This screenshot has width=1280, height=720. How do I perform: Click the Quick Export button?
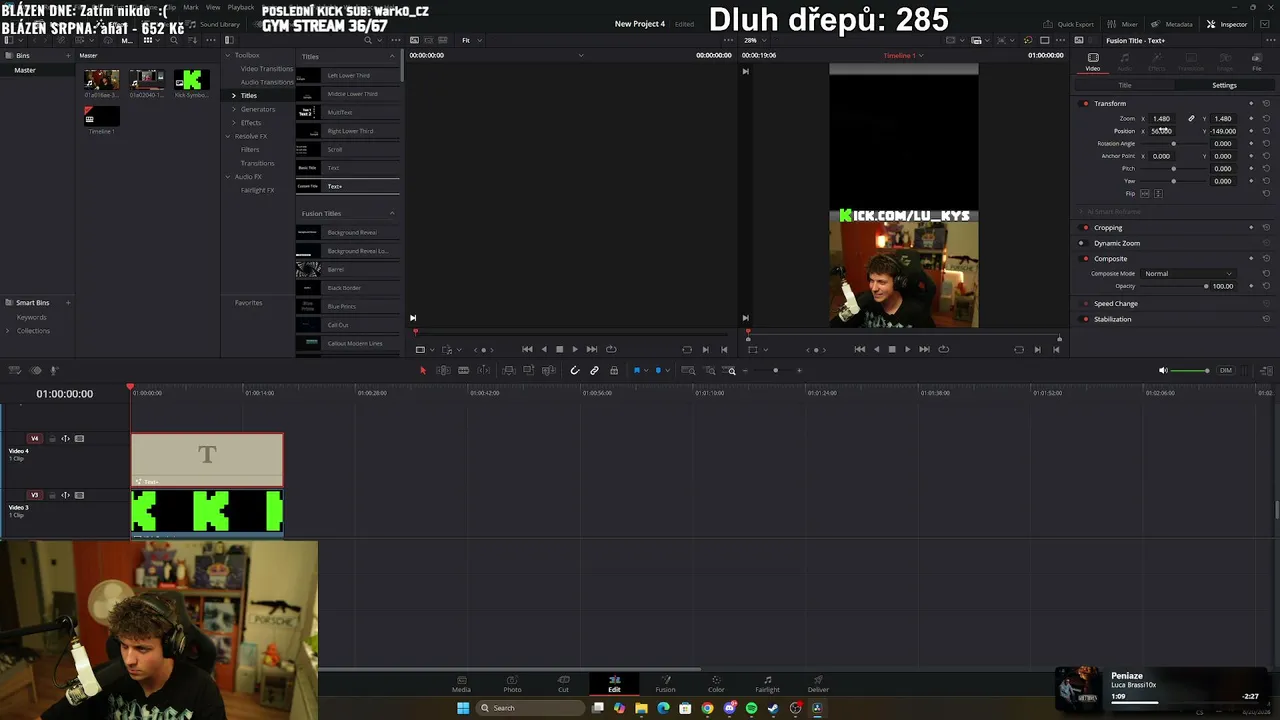point(1068,24)
